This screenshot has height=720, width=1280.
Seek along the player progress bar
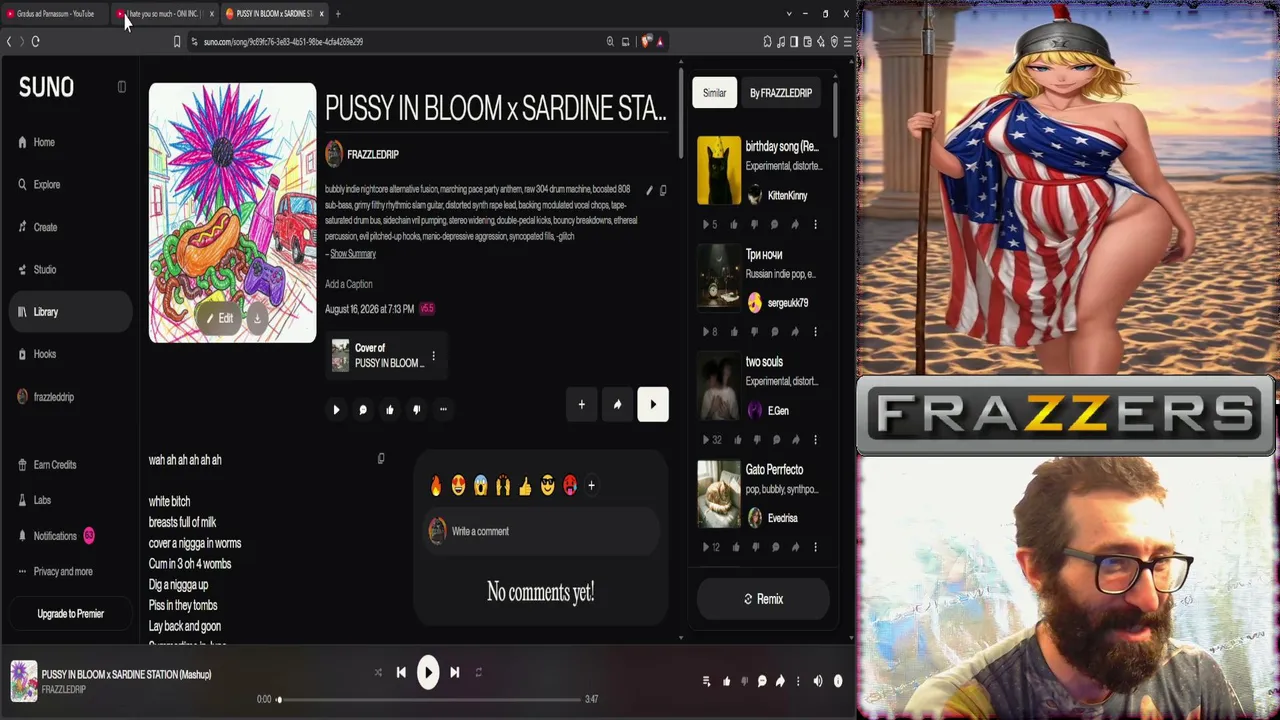(x=429, y=700)
